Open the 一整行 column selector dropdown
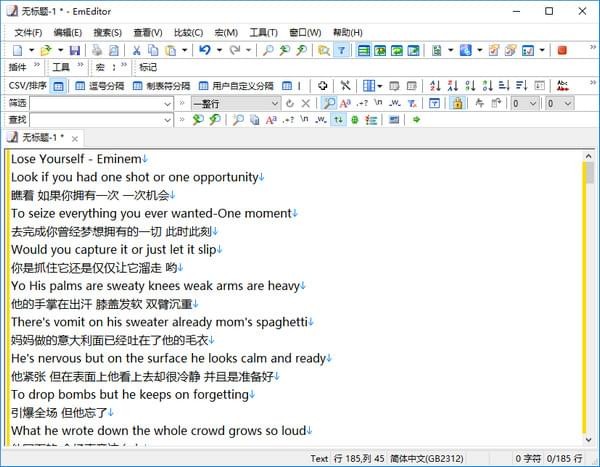 click(275, 103)
